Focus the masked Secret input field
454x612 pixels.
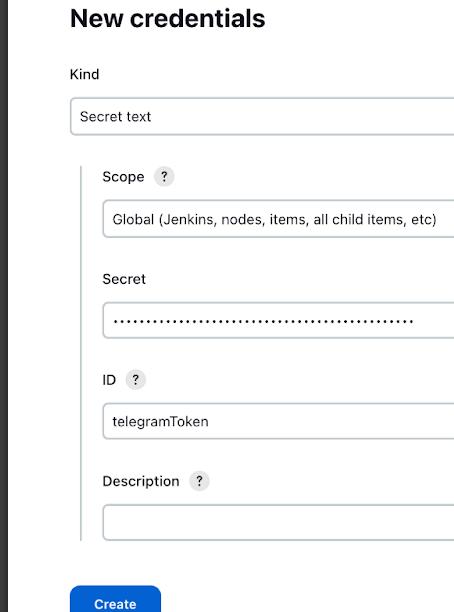pos(278,320)
